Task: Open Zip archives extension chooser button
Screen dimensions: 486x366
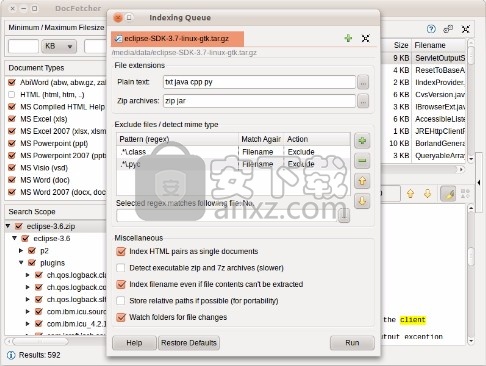Action: (363, 101)
